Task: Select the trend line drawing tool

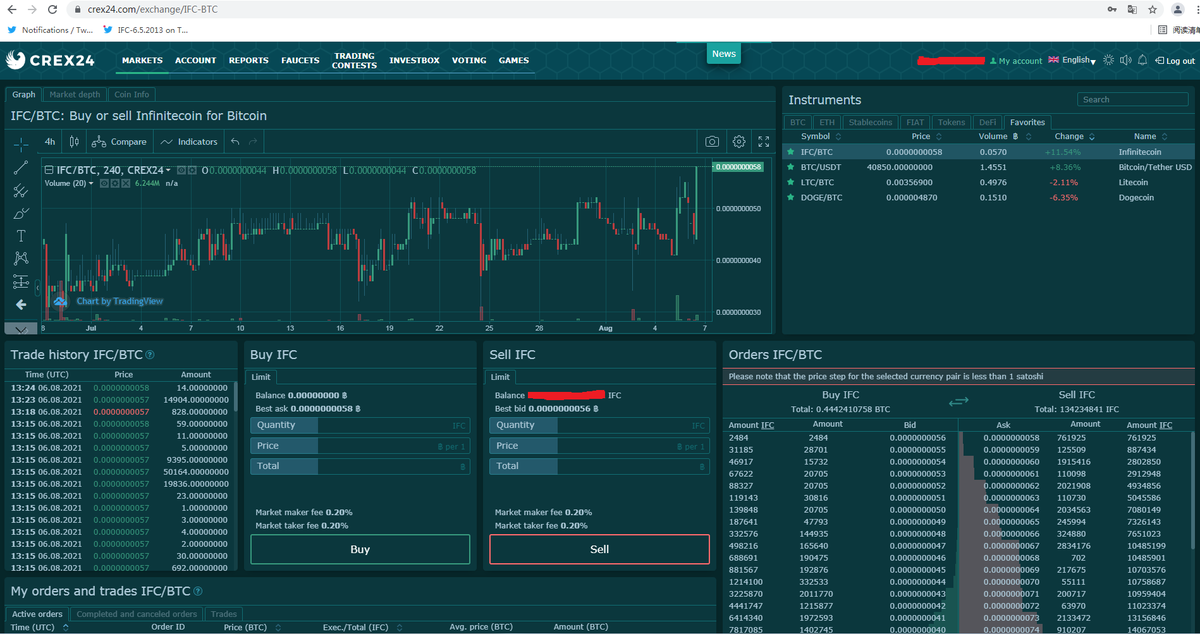Action: (21, 167)
